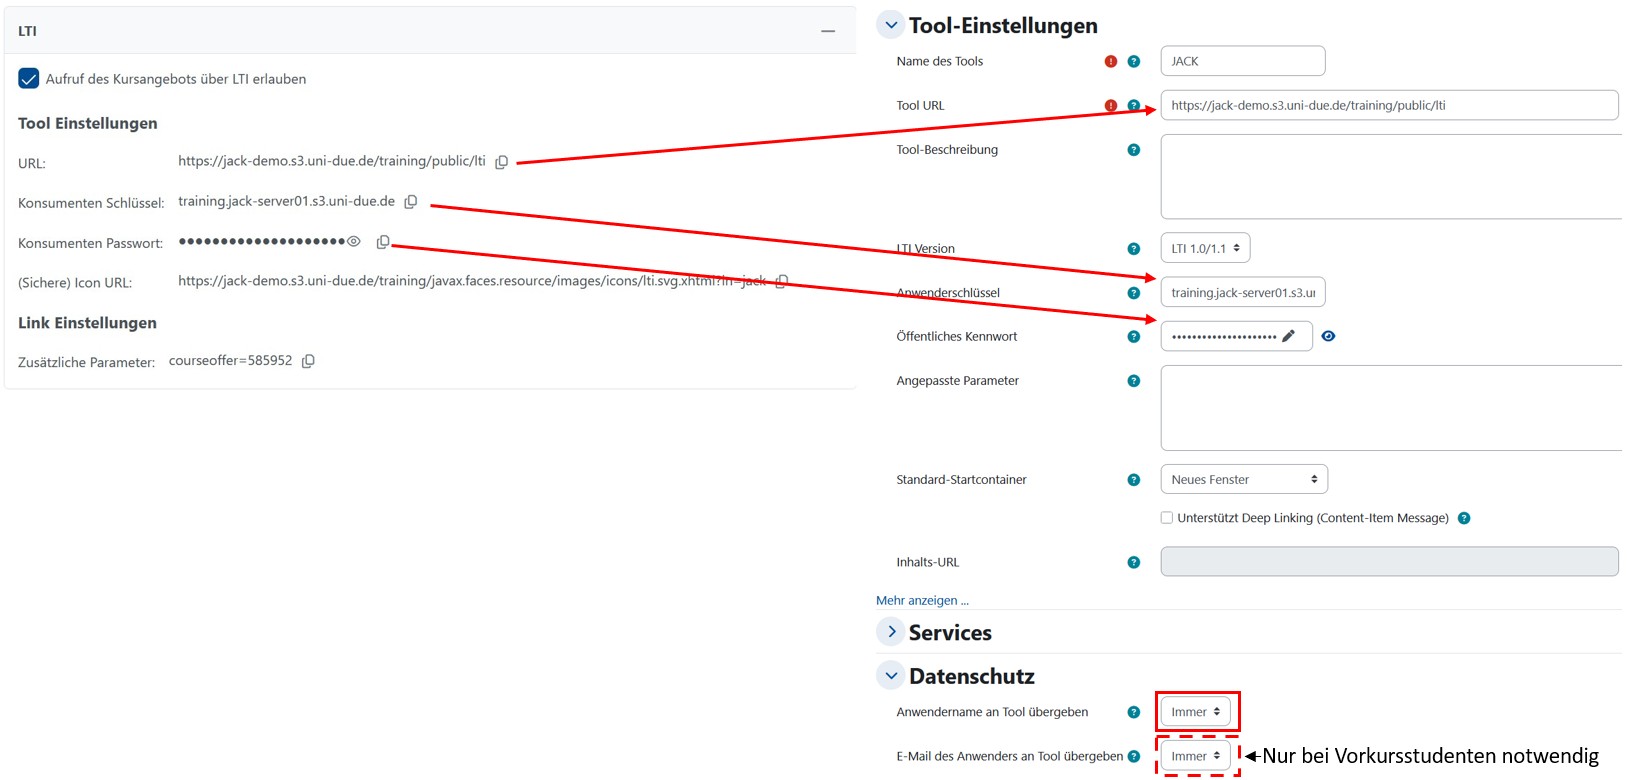
Task: Copy the Tool URL in LTI panel
Action: coord(502,162)
